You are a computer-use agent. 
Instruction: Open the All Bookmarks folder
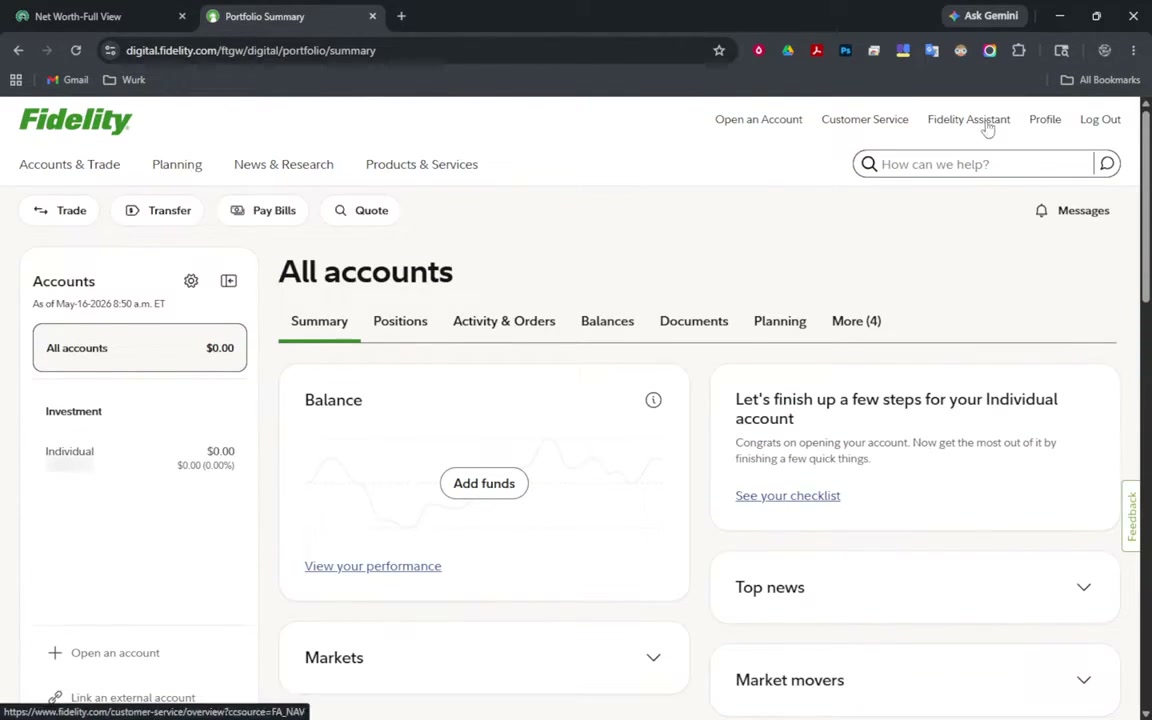1100,80
